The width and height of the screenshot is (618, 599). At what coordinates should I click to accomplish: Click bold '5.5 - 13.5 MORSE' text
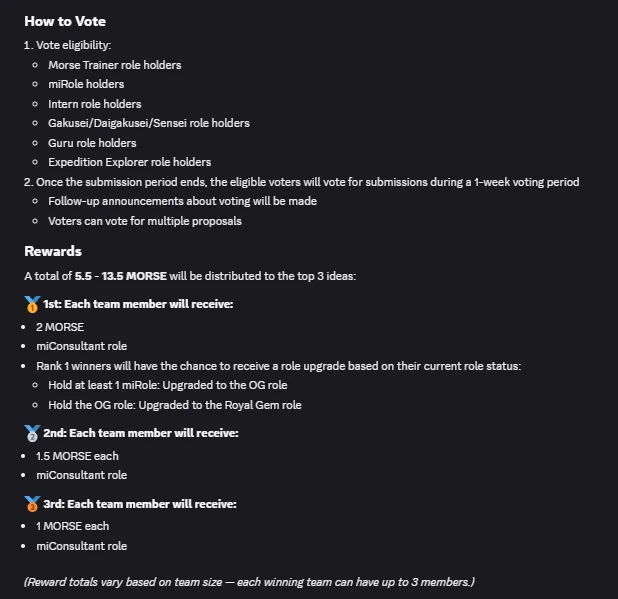121,276
